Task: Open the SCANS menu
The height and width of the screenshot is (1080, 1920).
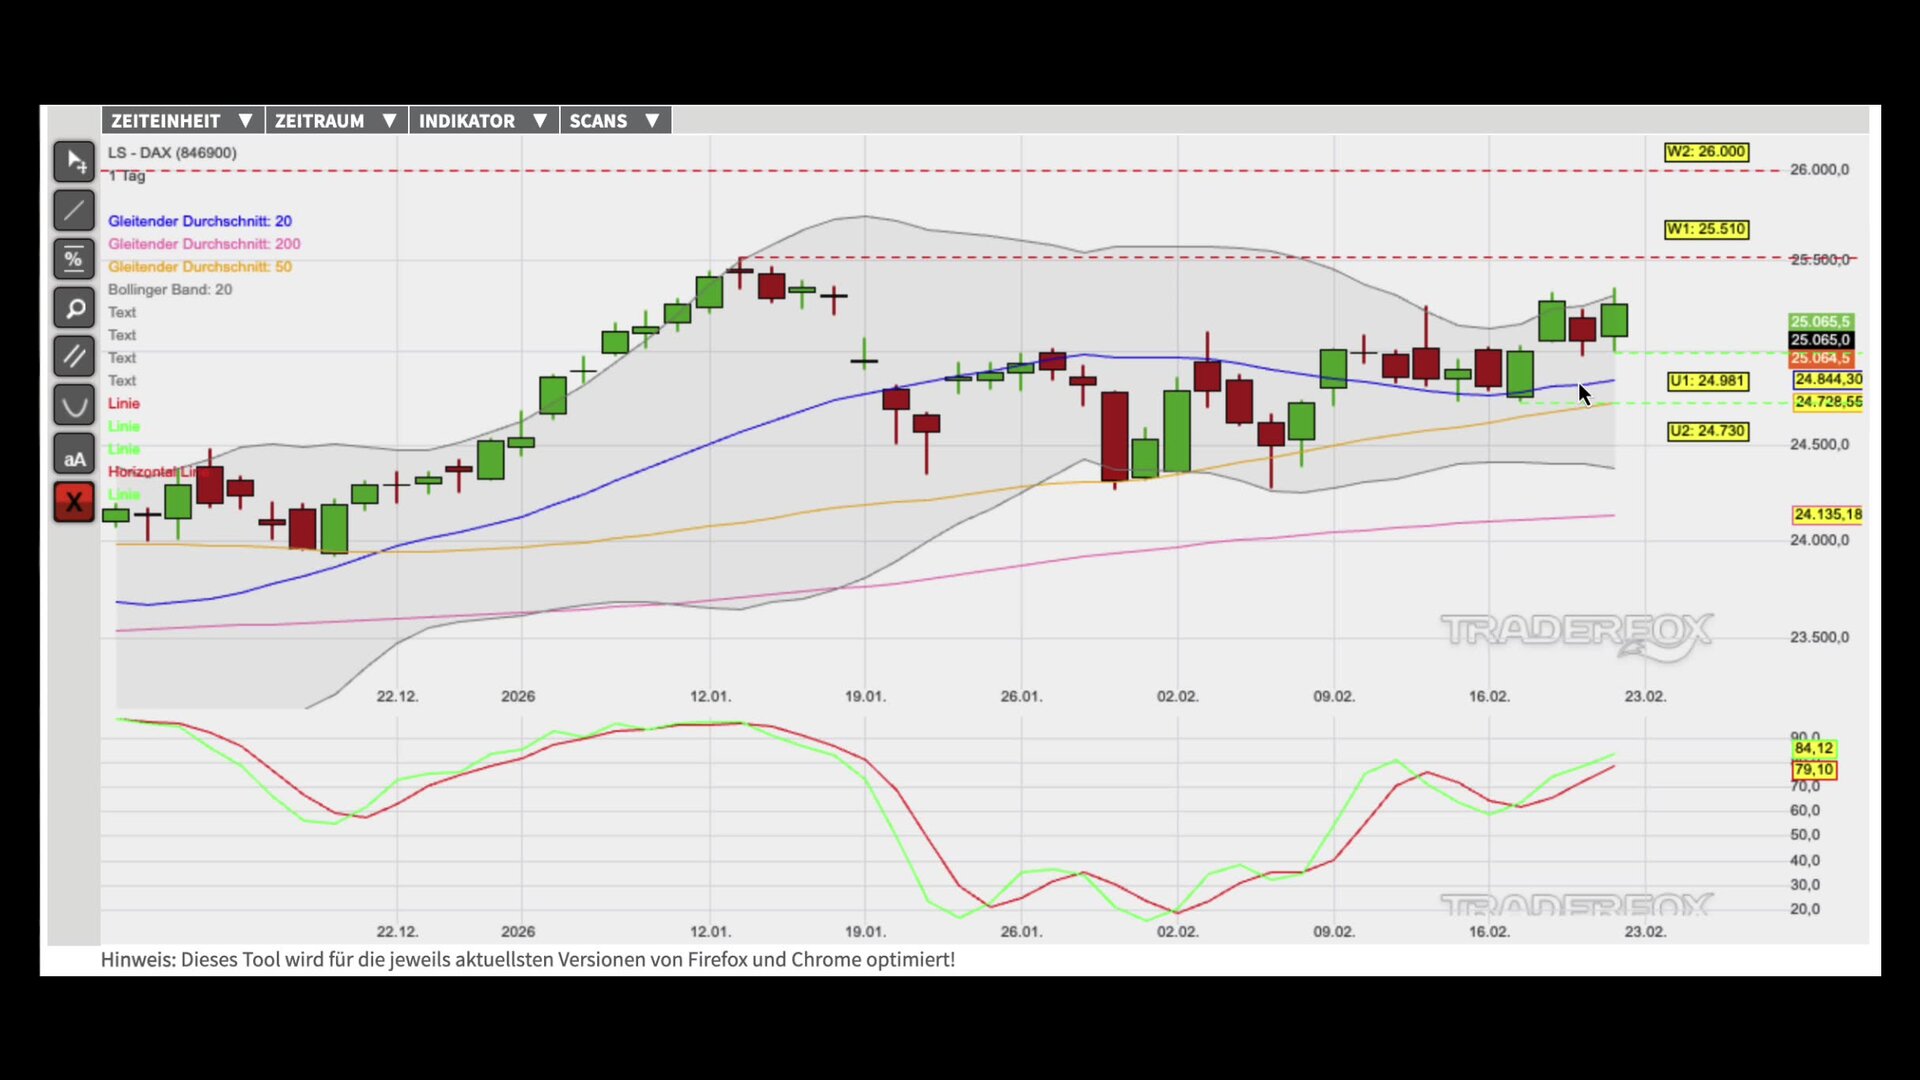Action: [x=614, y=121]
